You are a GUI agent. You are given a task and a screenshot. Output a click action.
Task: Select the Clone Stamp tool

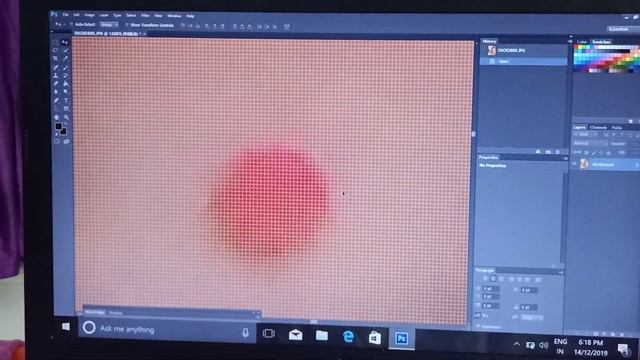point(56,75)
